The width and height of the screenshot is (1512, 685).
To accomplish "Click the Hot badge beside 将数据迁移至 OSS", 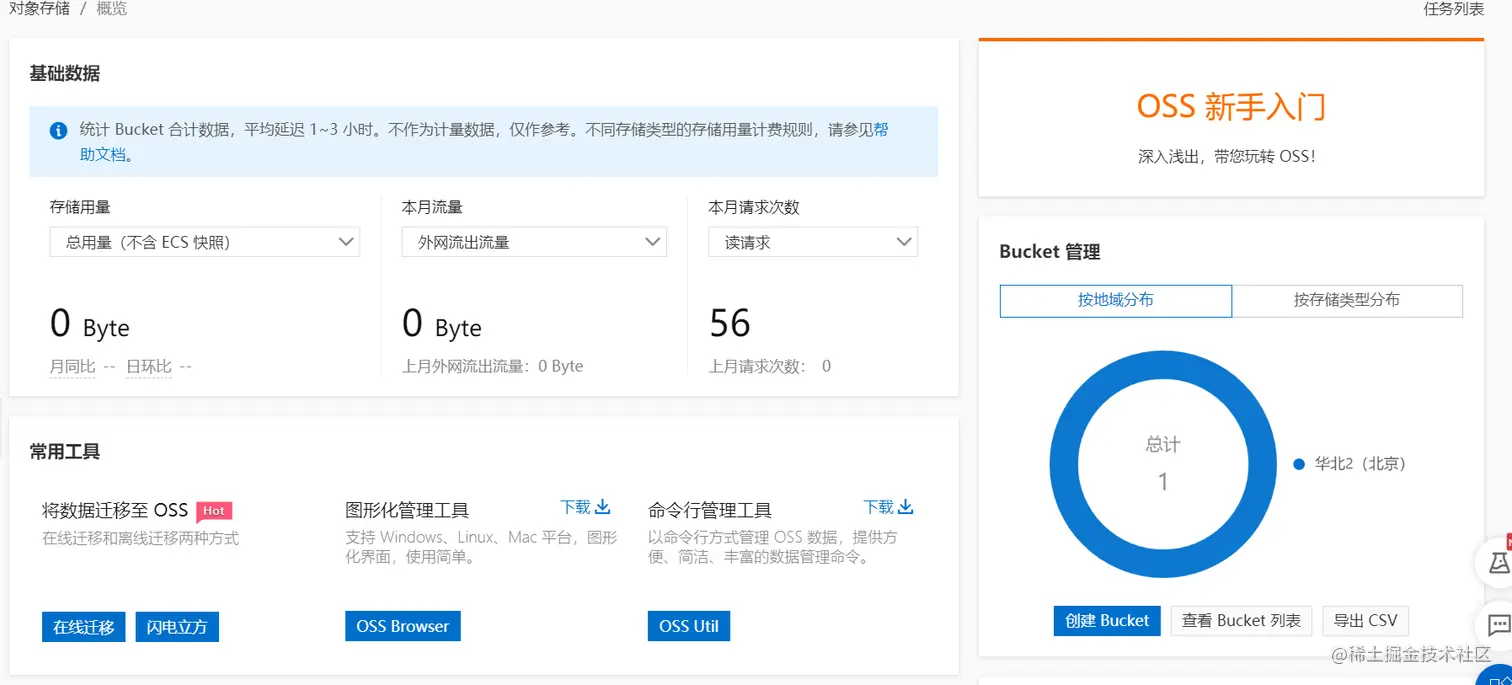I will [x=214, y=510].
